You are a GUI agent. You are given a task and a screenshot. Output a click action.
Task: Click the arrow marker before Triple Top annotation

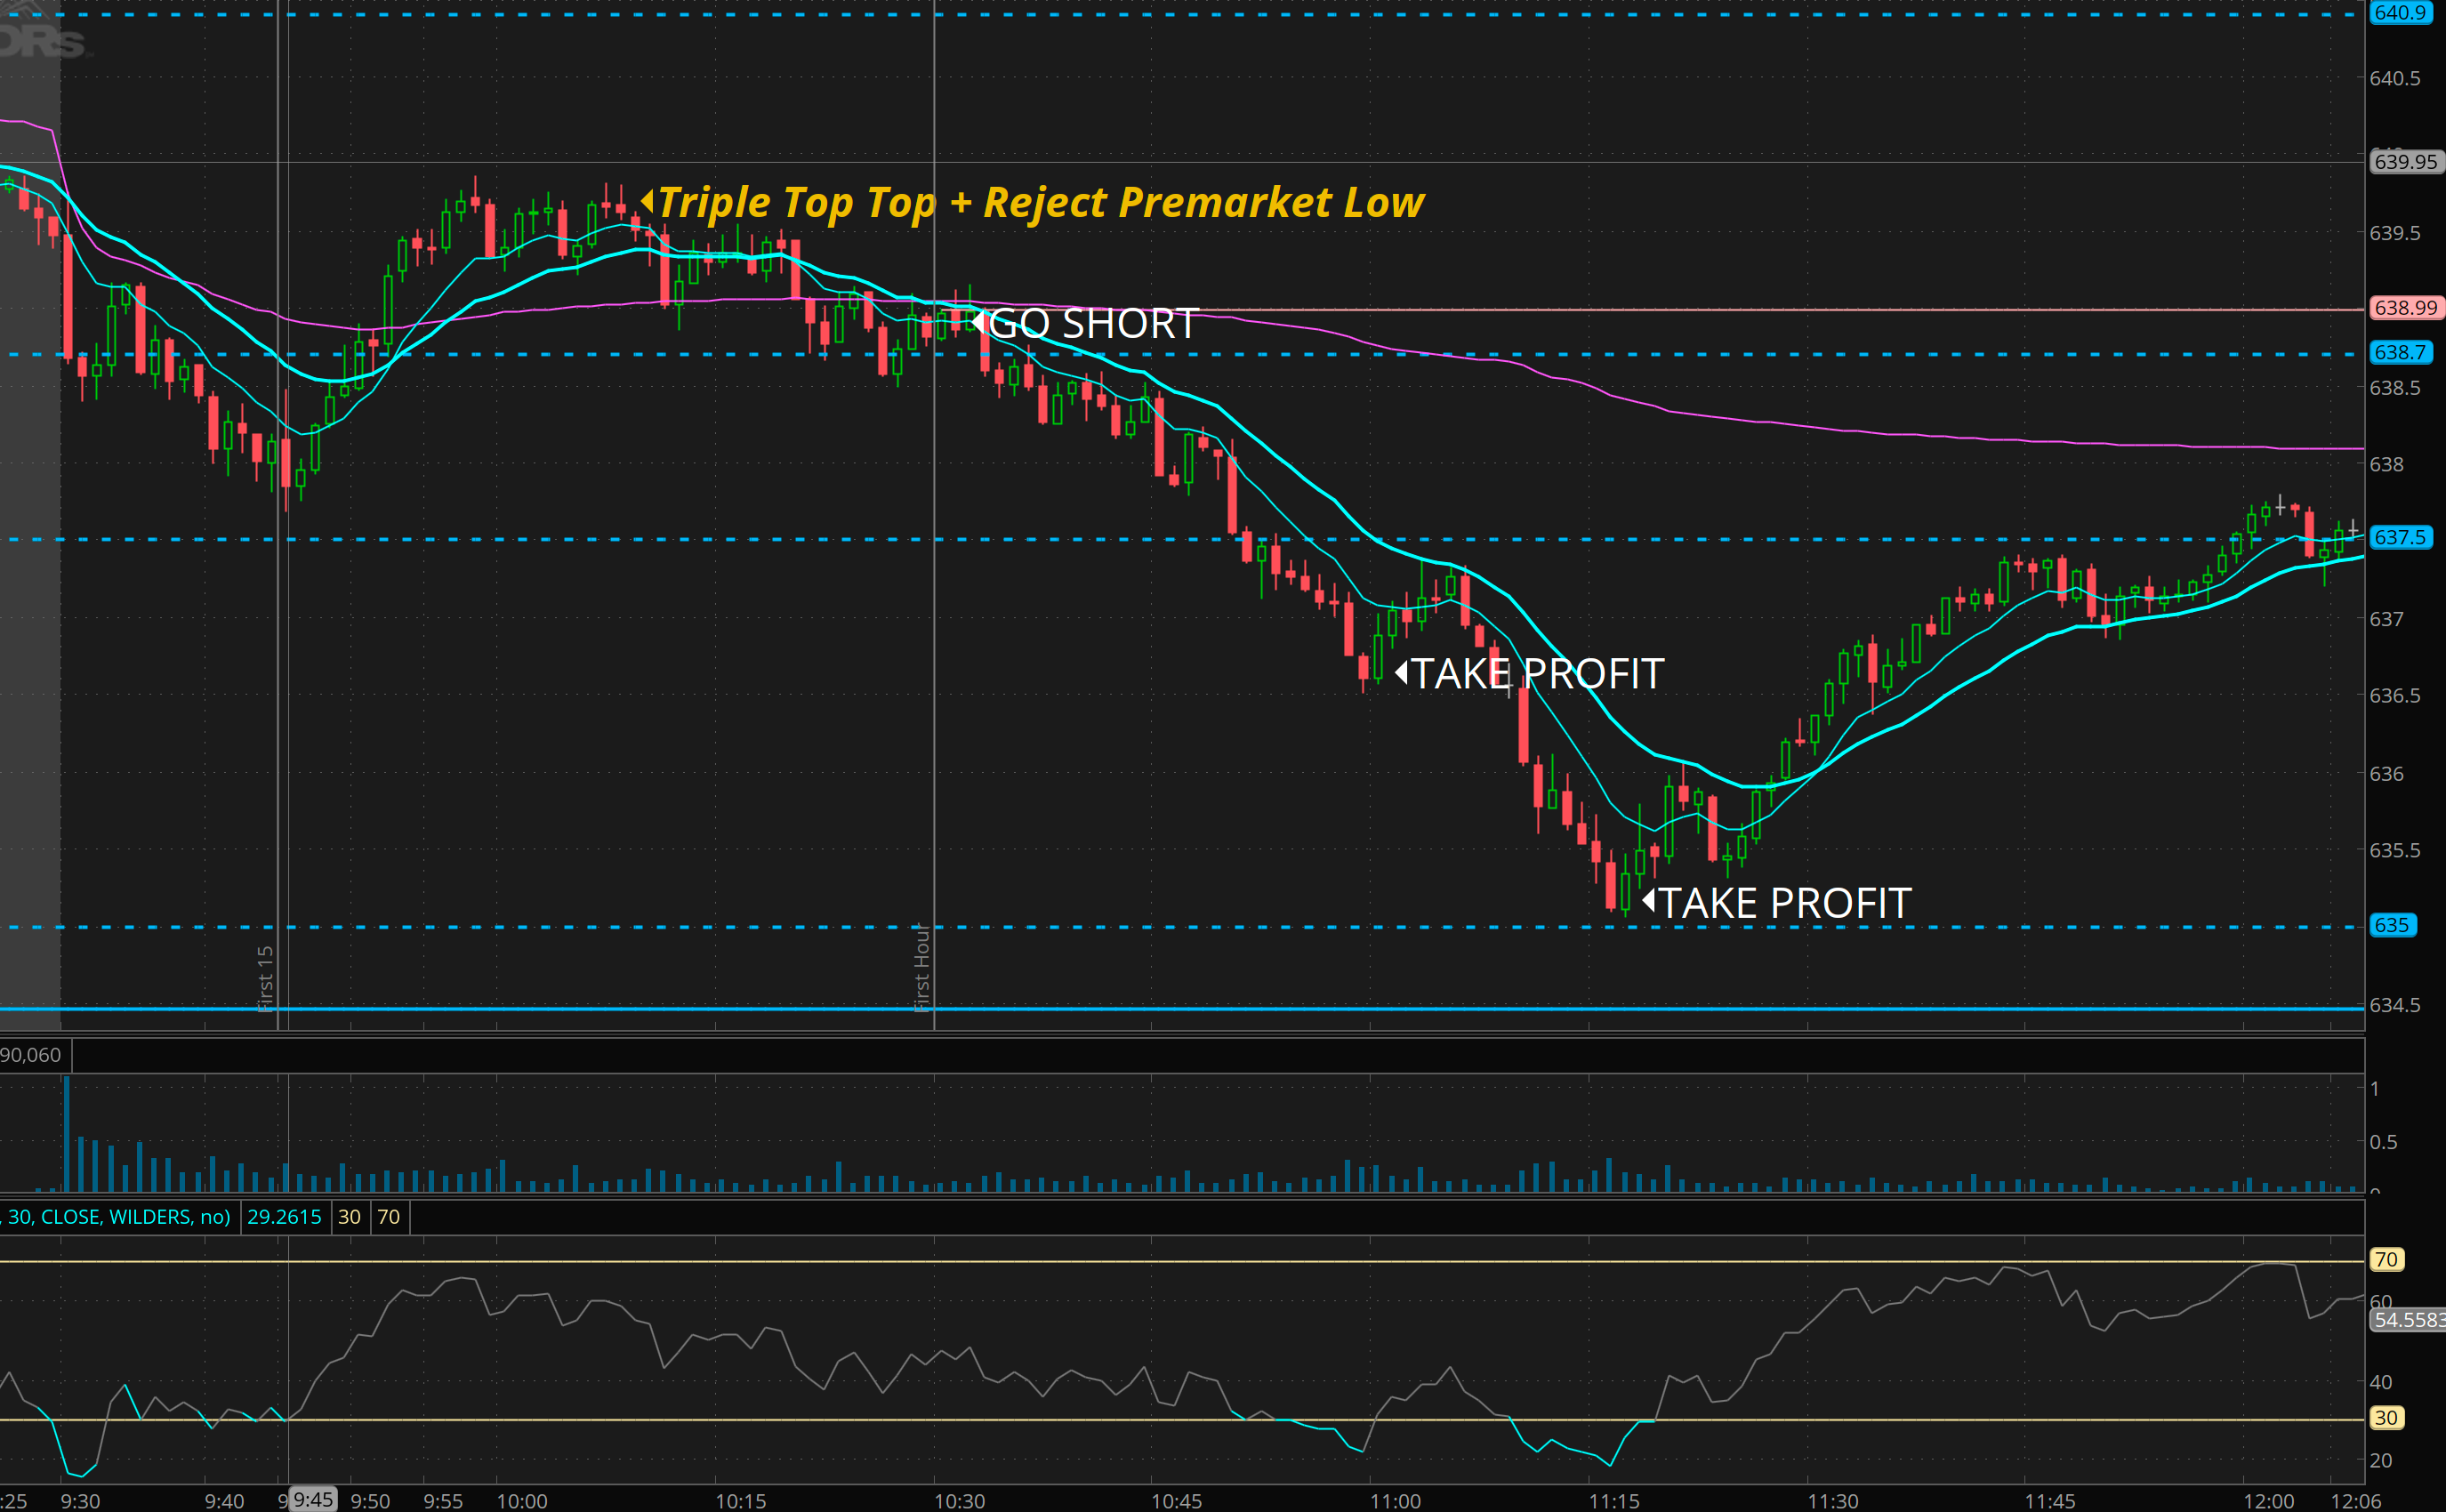pyautogui.click(x=647, y=201)
